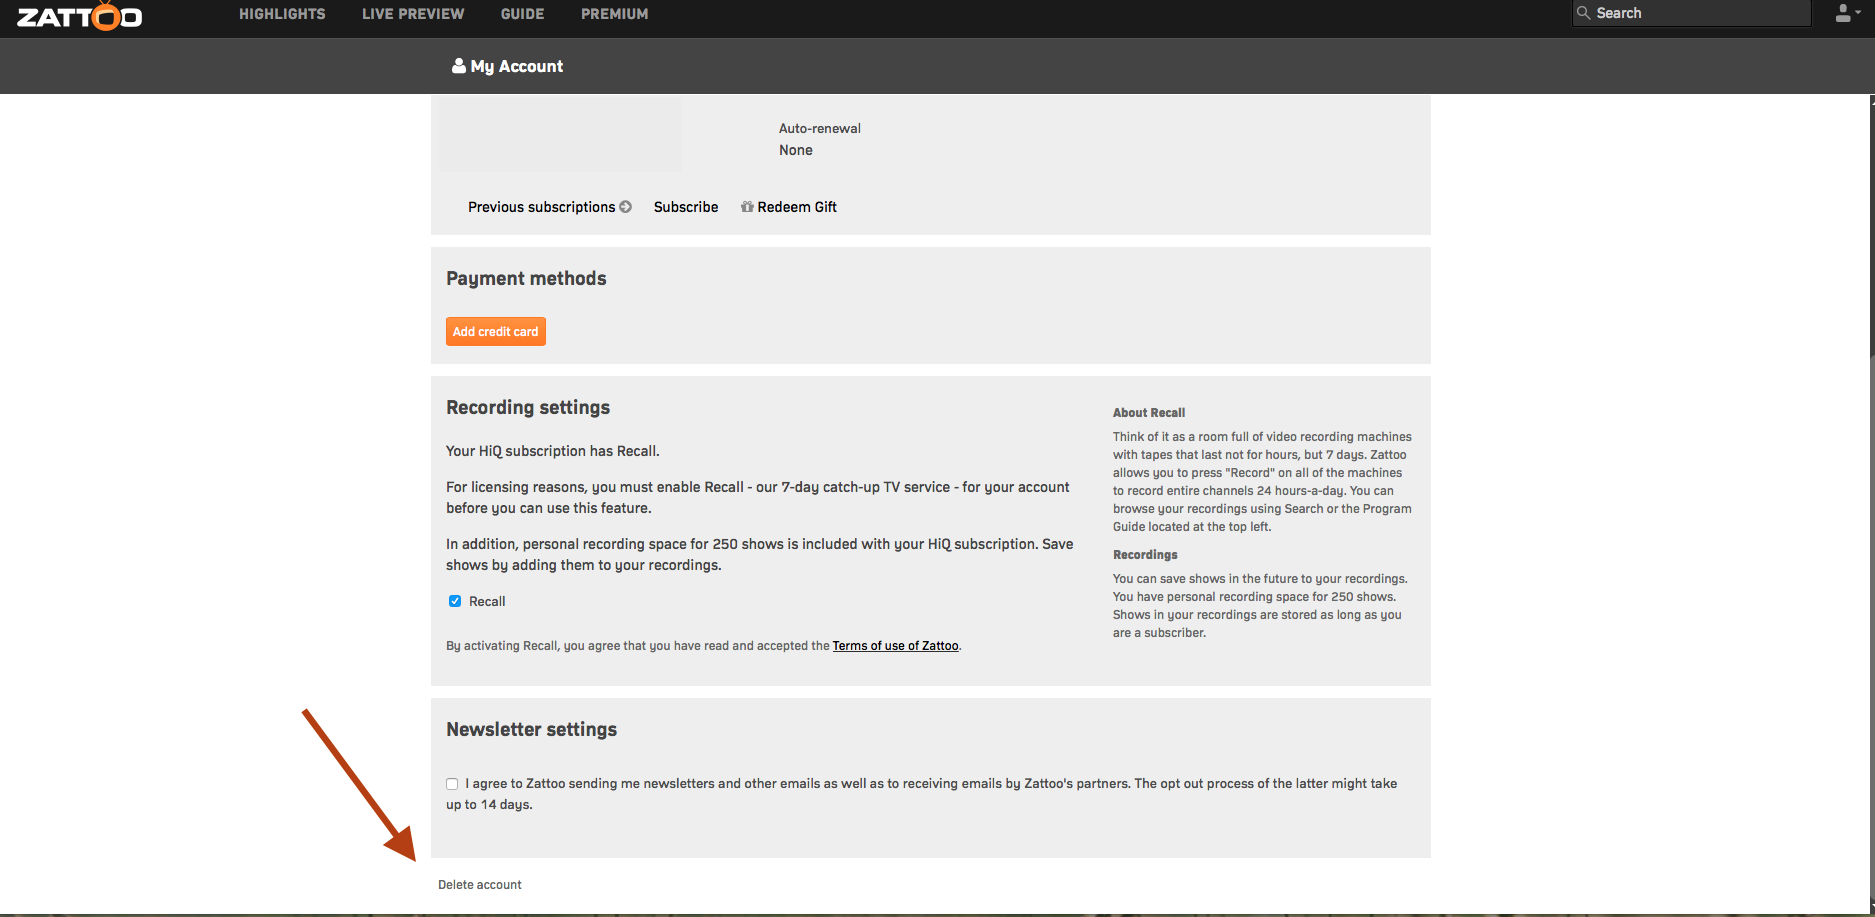Click the Recall checkbox label text
The height and width of the screenshot is (917, 1875).
click(x=487, y=601)
